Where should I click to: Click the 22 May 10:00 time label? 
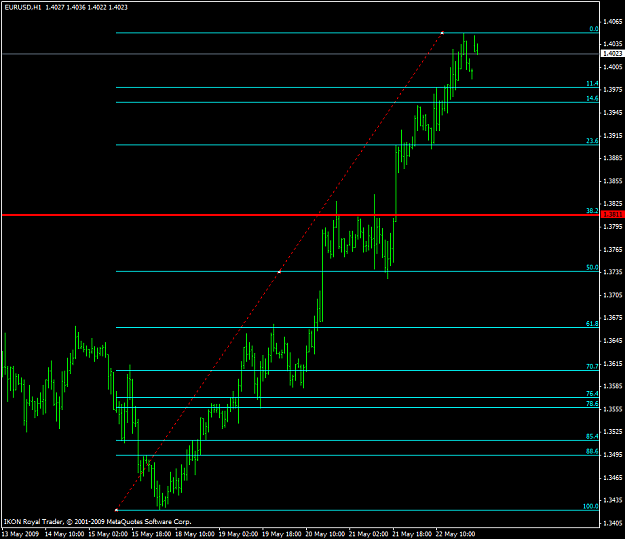tap(456, 534)
